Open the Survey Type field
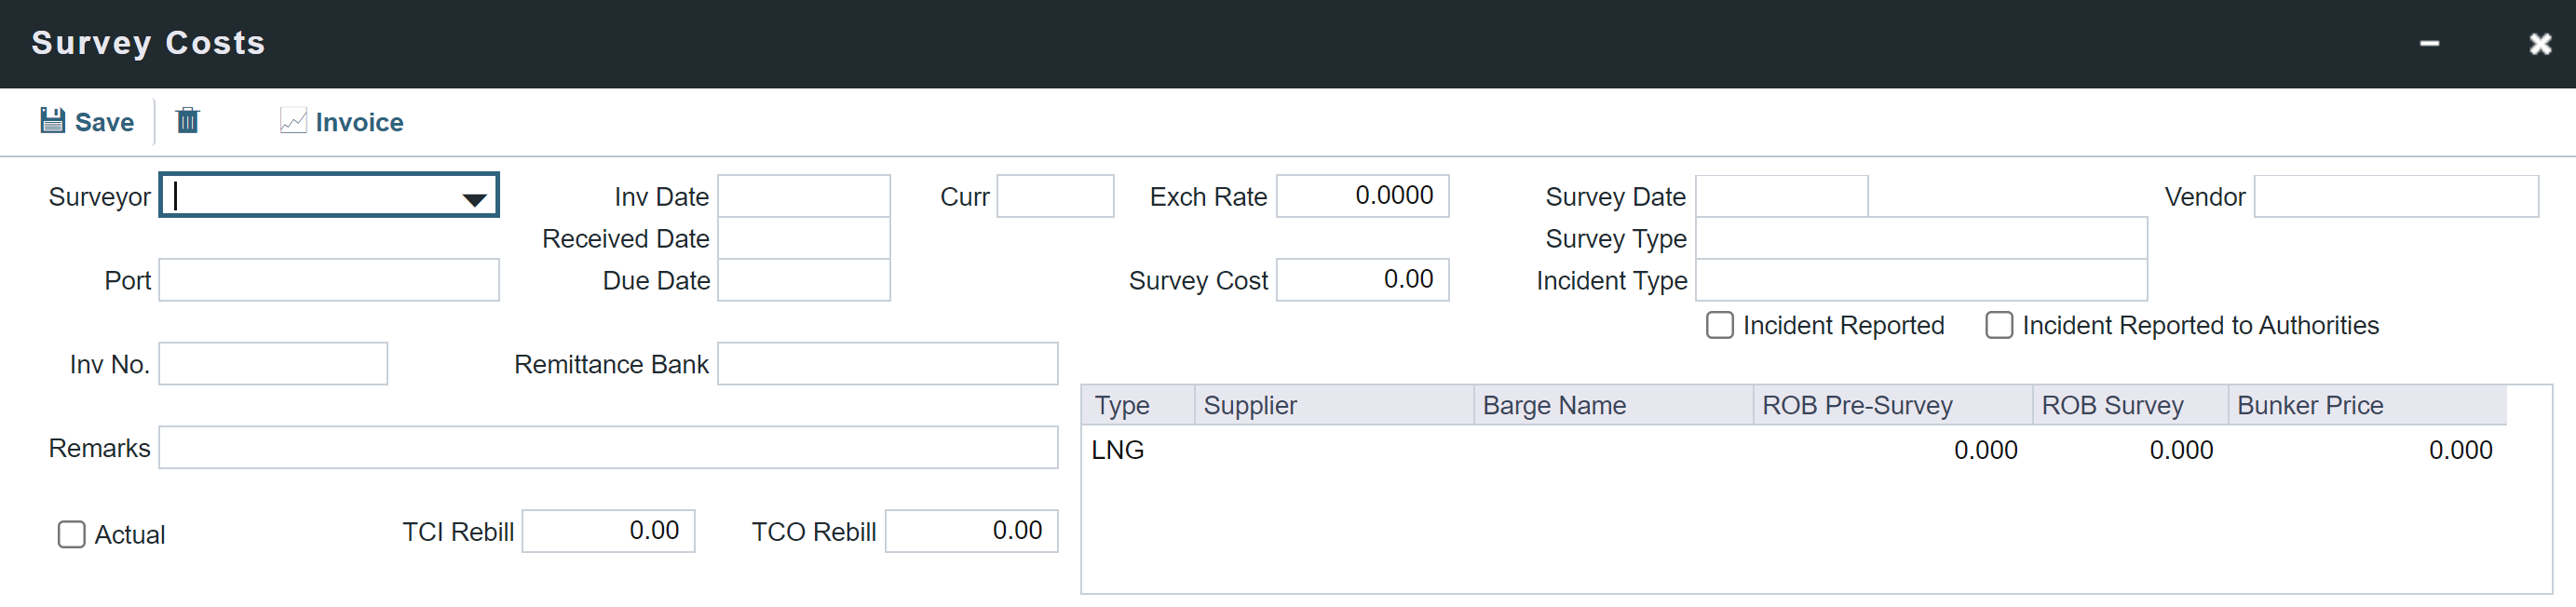This screenshot has height=607, width=2576. point(1920,239)
